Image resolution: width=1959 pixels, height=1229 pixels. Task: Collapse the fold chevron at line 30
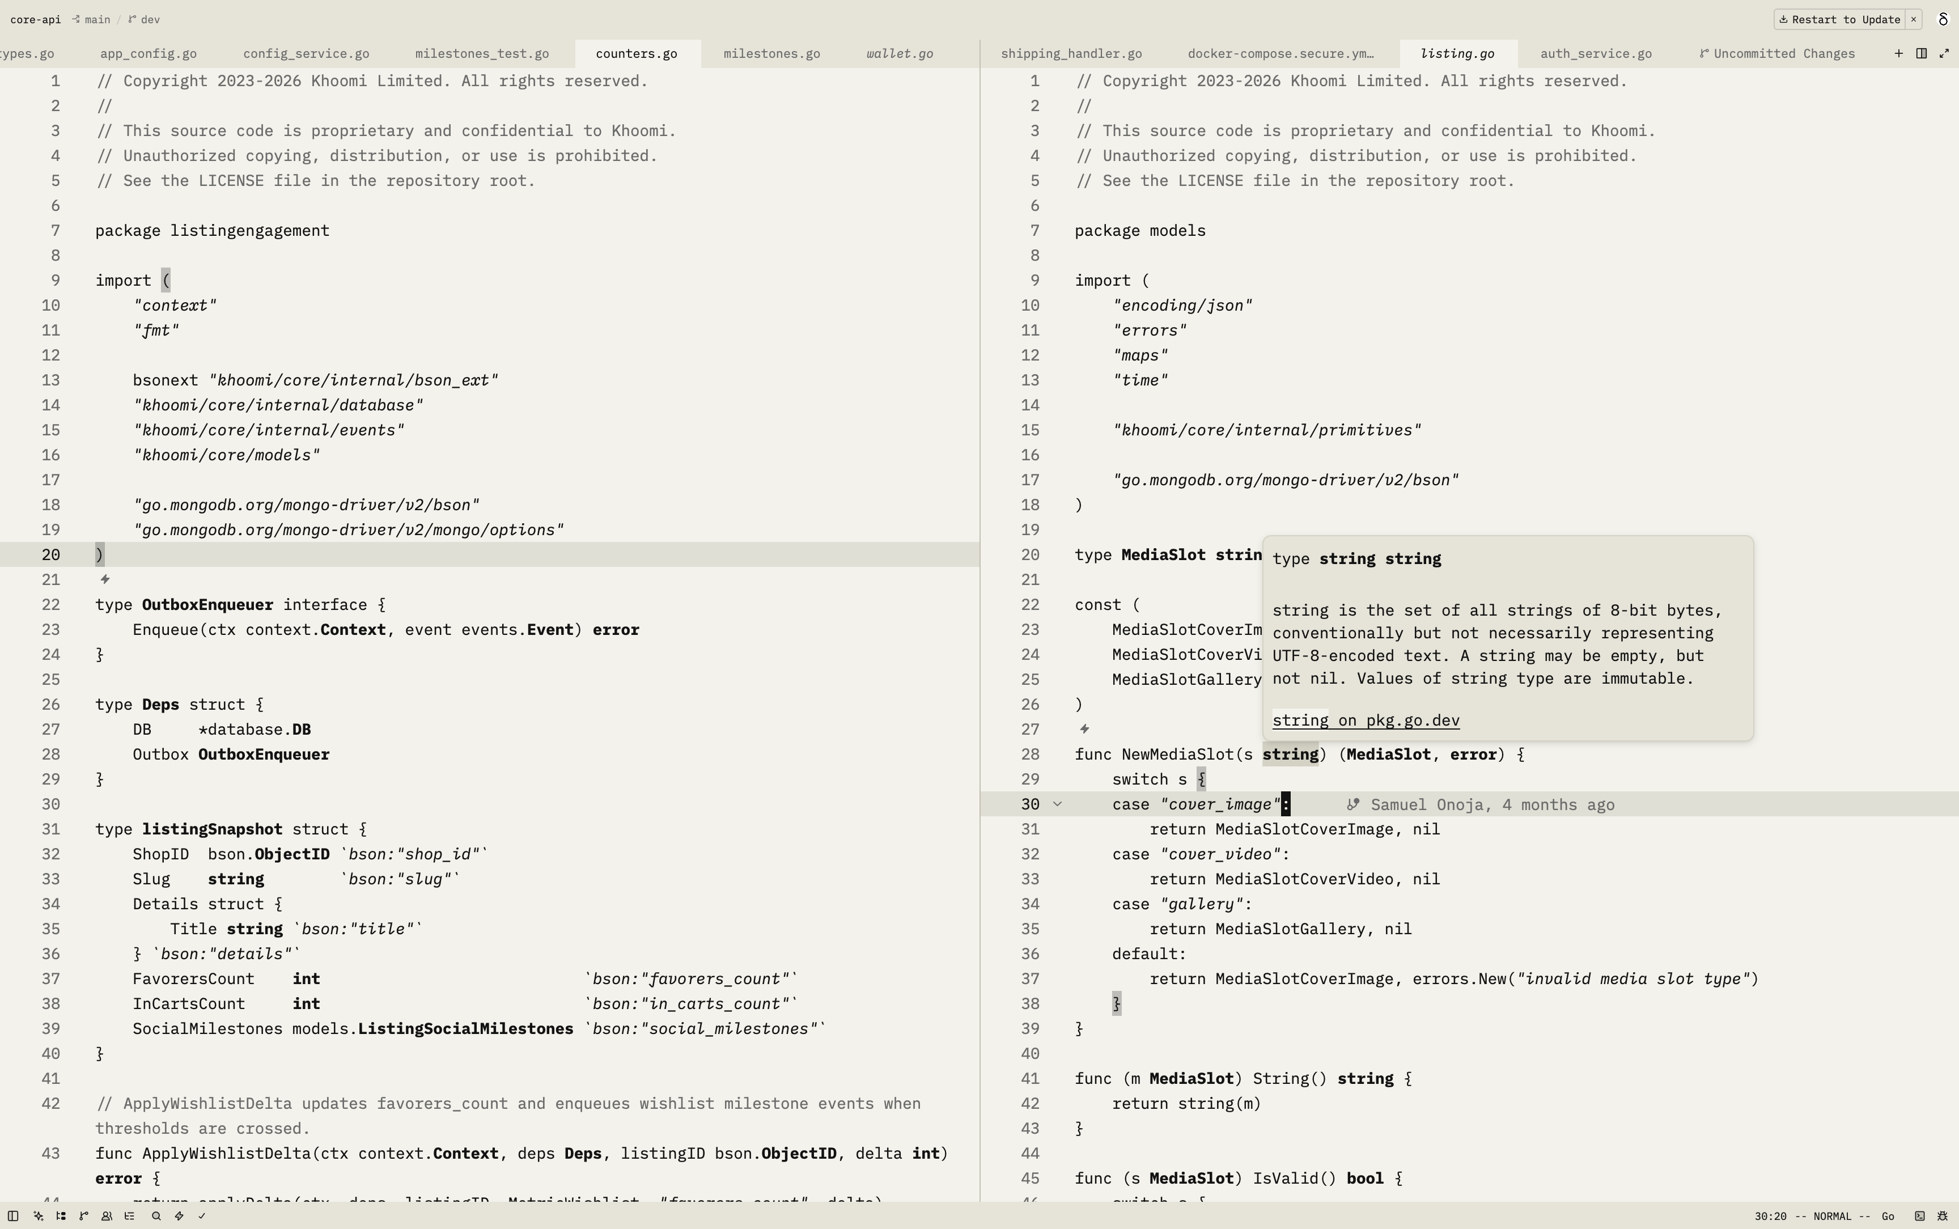pyautogui.click(x=1057, y=804)
